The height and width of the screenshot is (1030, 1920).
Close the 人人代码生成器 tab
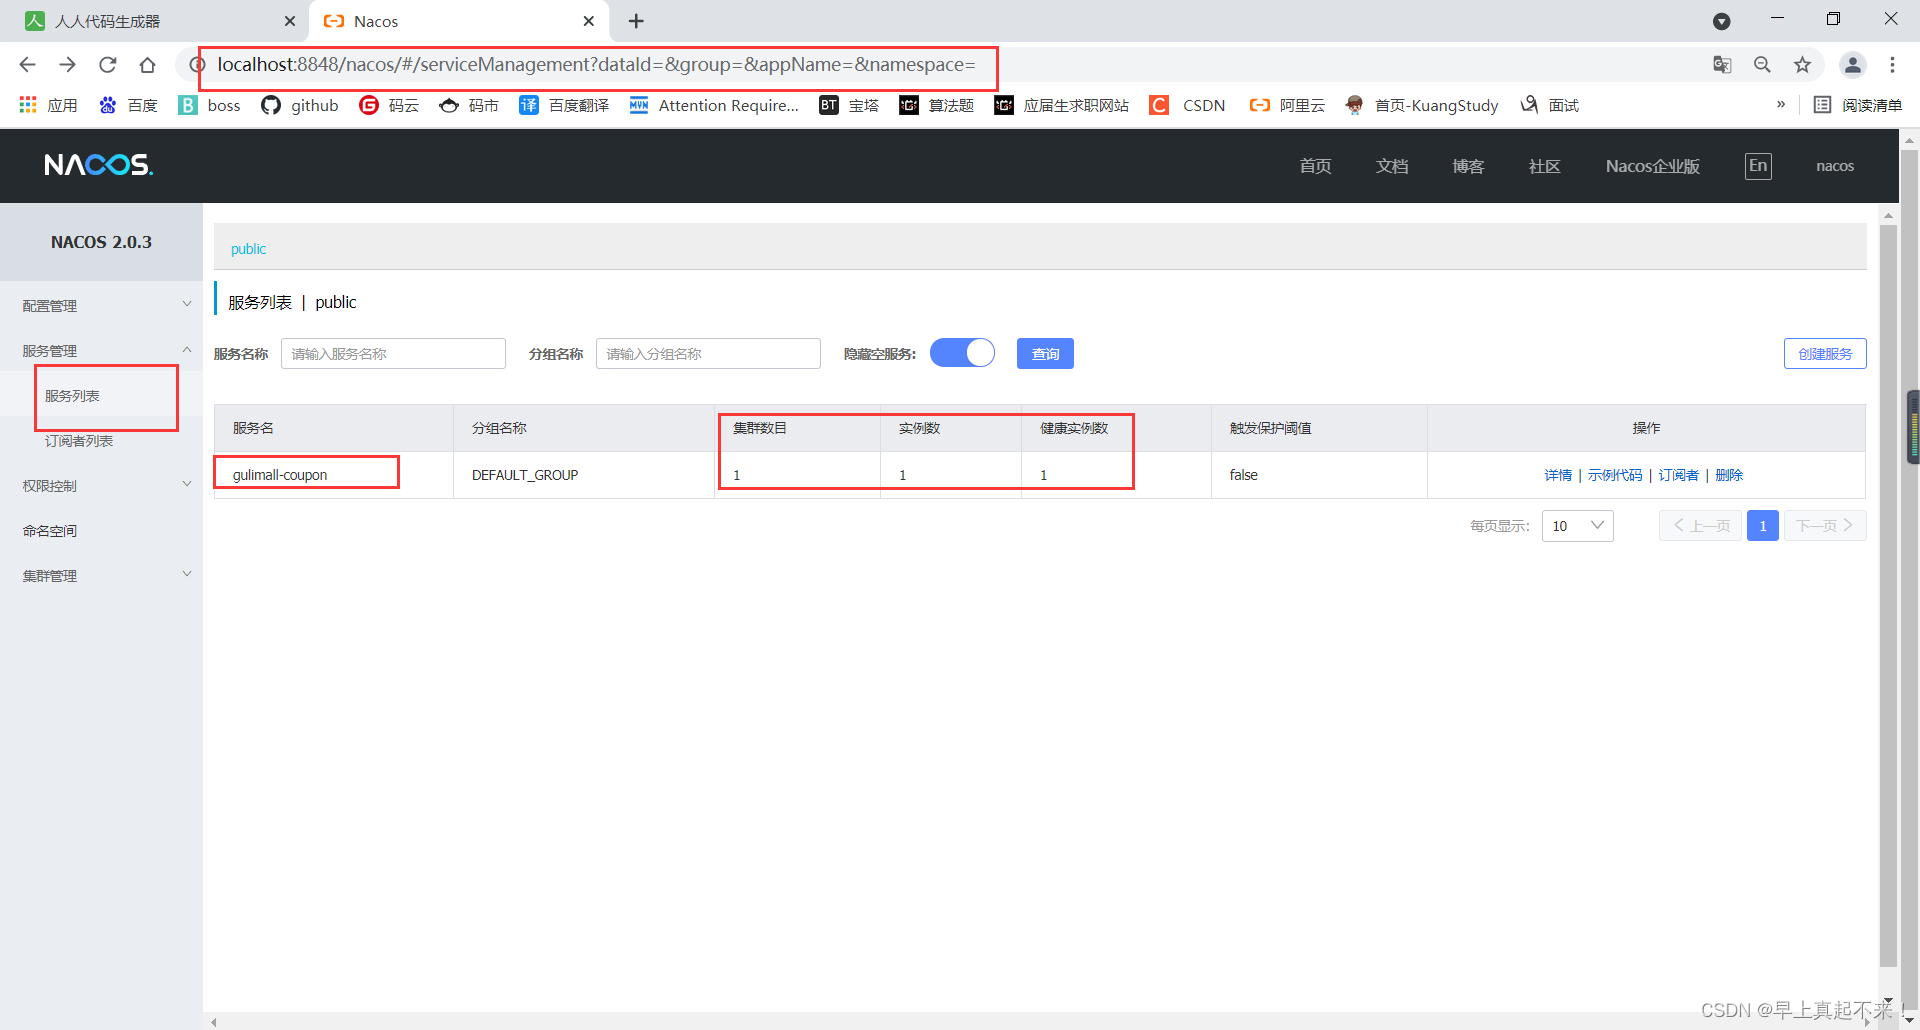(x=290, y=21)
